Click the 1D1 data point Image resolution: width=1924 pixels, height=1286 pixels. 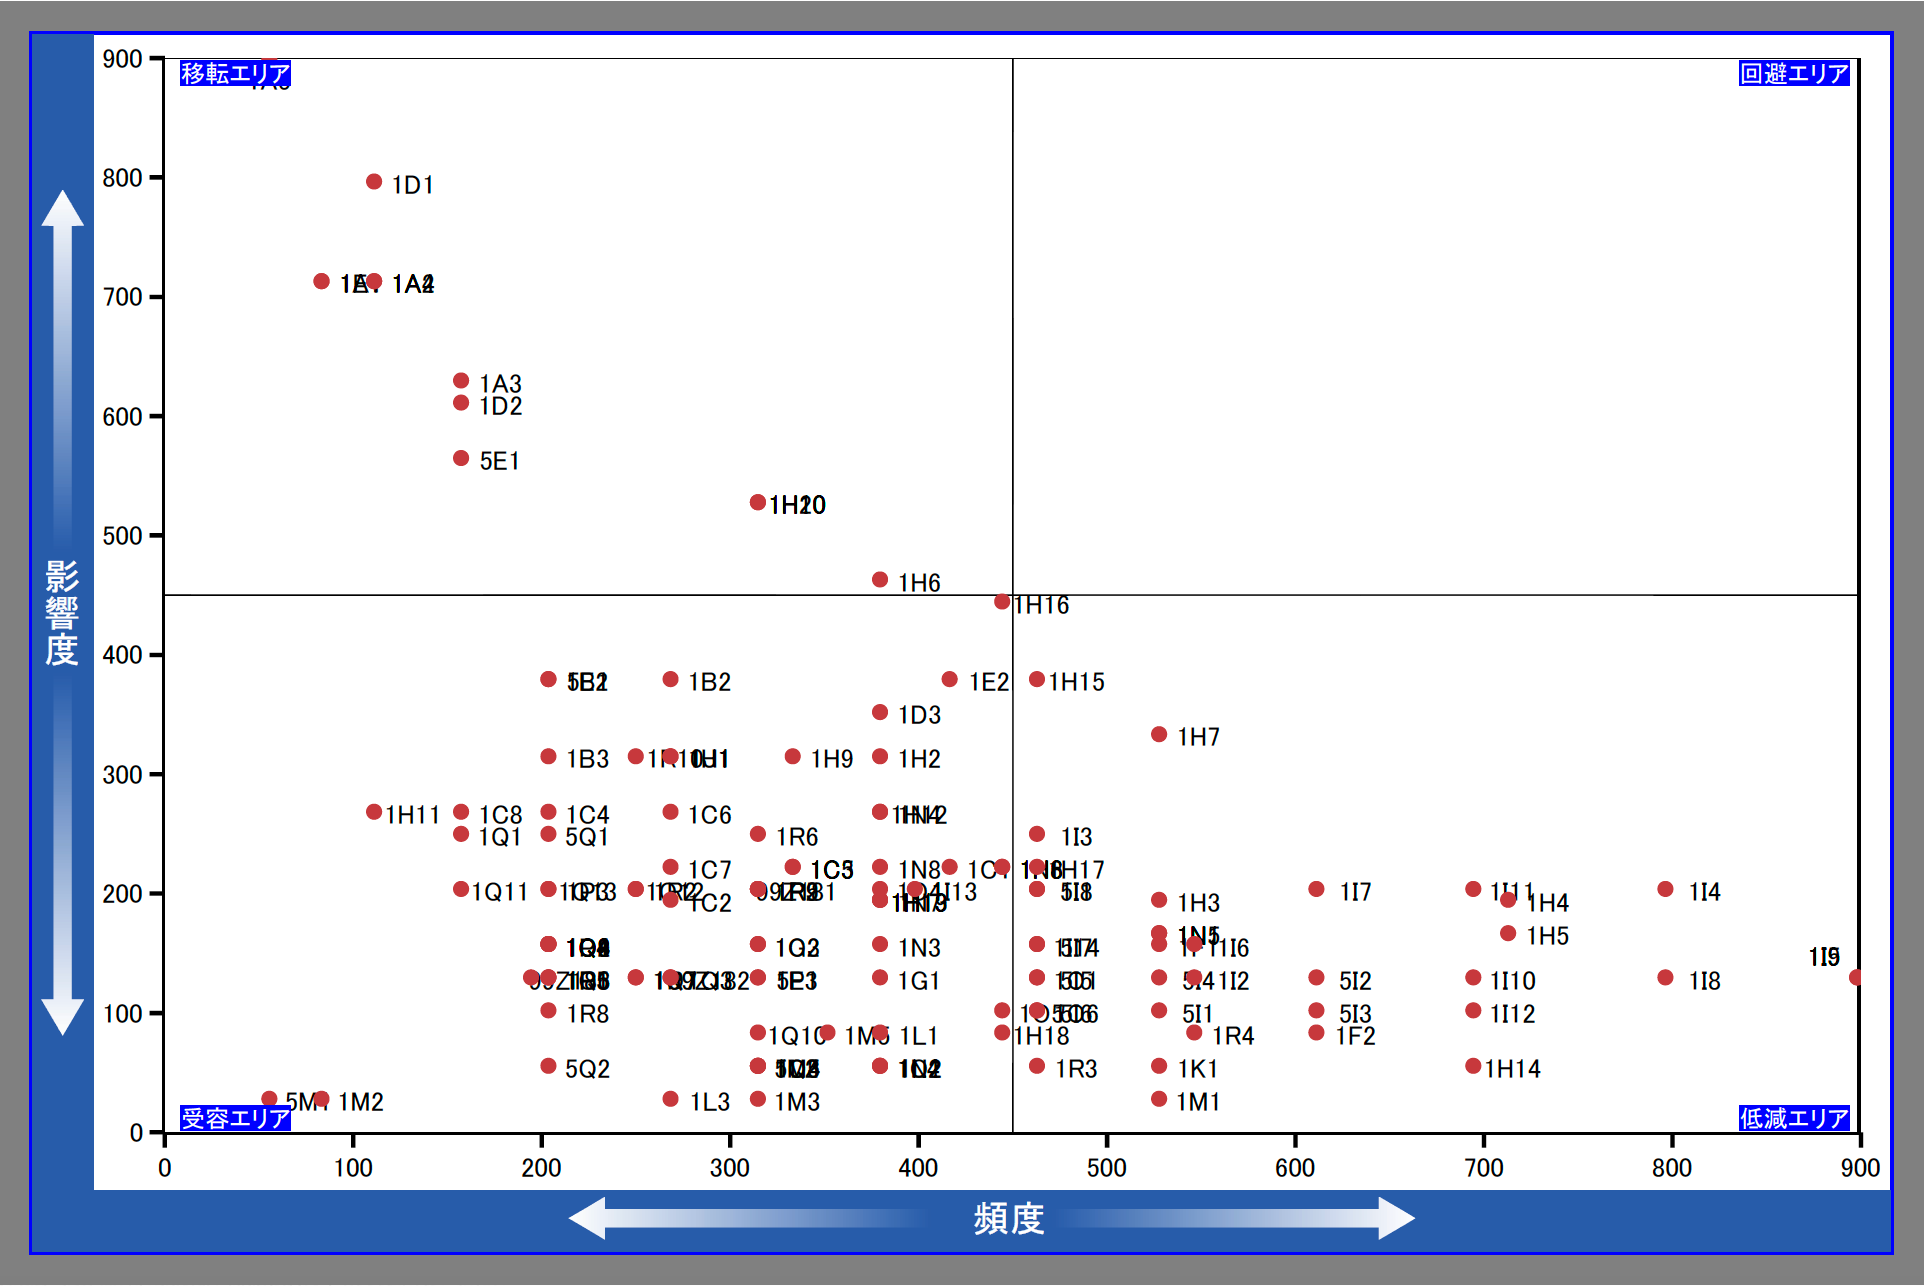click(374, 182)
